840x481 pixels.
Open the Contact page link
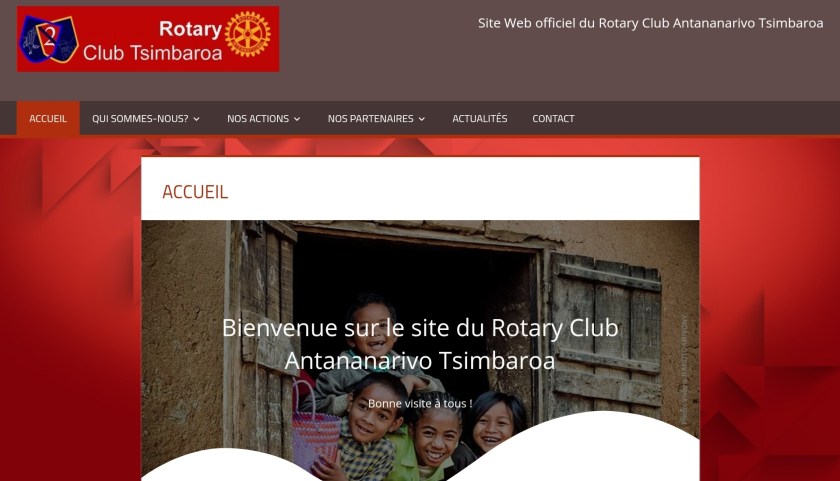553,118
